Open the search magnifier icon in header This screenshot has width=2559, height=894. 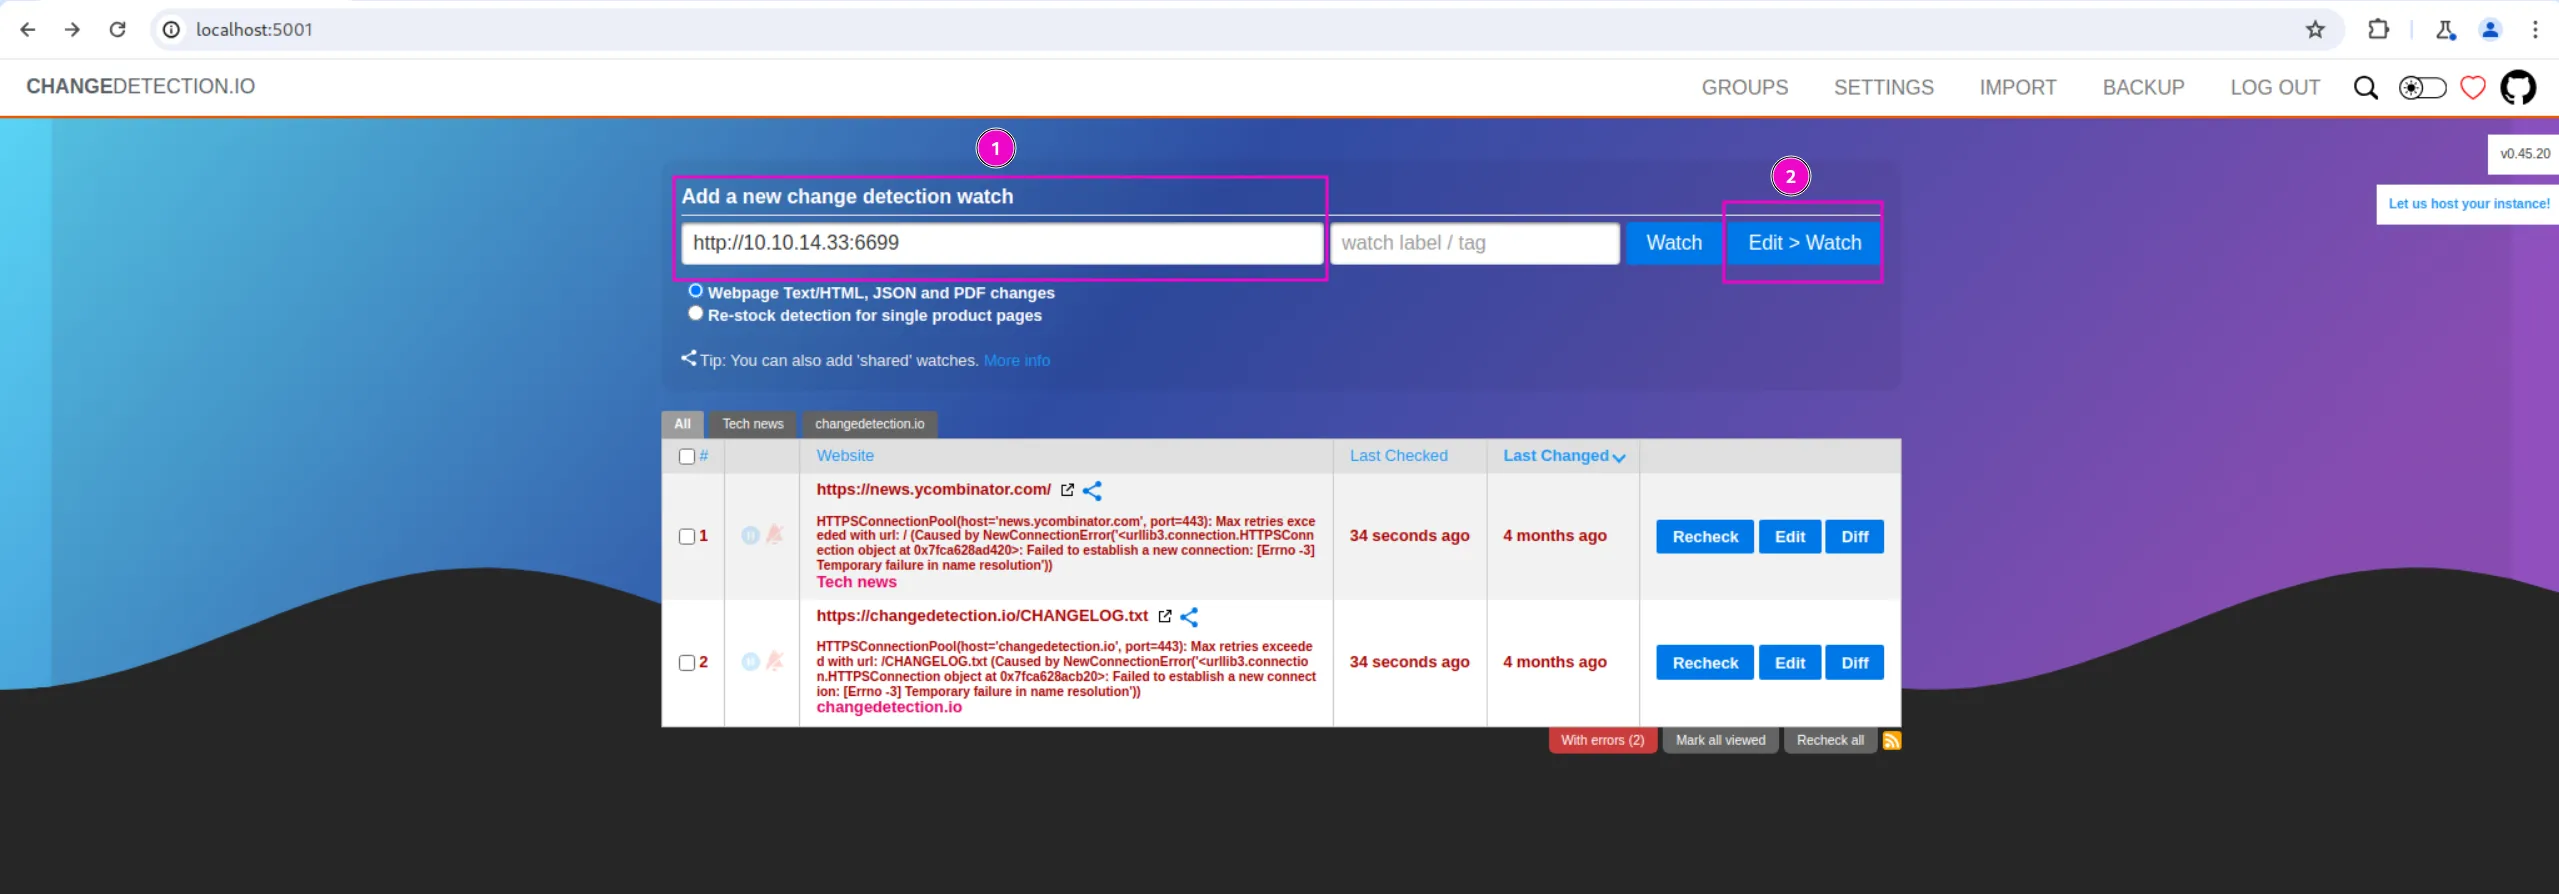click(x=2365, y=88)
